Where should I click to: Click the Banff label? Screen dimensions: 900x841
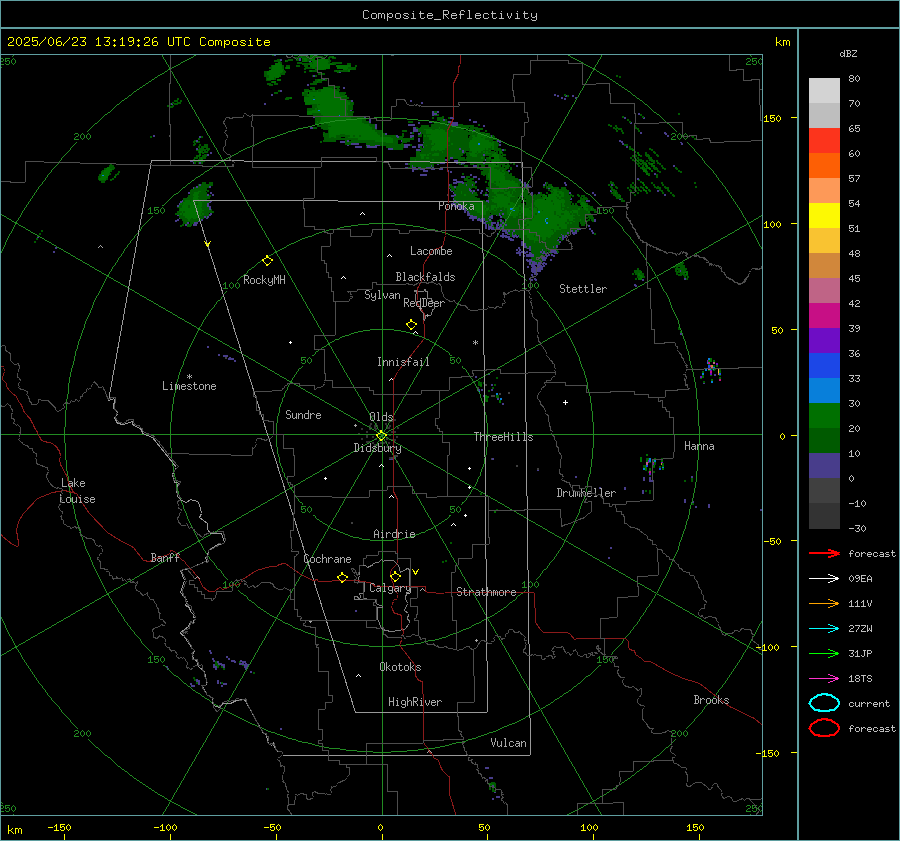(x=165, y=557)
